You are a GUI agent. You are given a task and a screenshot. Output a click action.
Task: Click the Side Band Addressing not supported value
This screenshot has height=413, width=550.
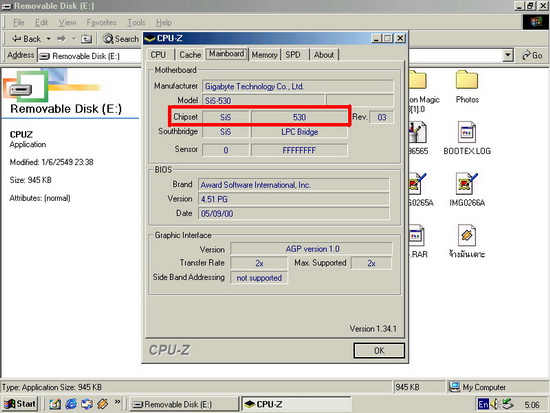pyautogui.click(x=259, y=278)
